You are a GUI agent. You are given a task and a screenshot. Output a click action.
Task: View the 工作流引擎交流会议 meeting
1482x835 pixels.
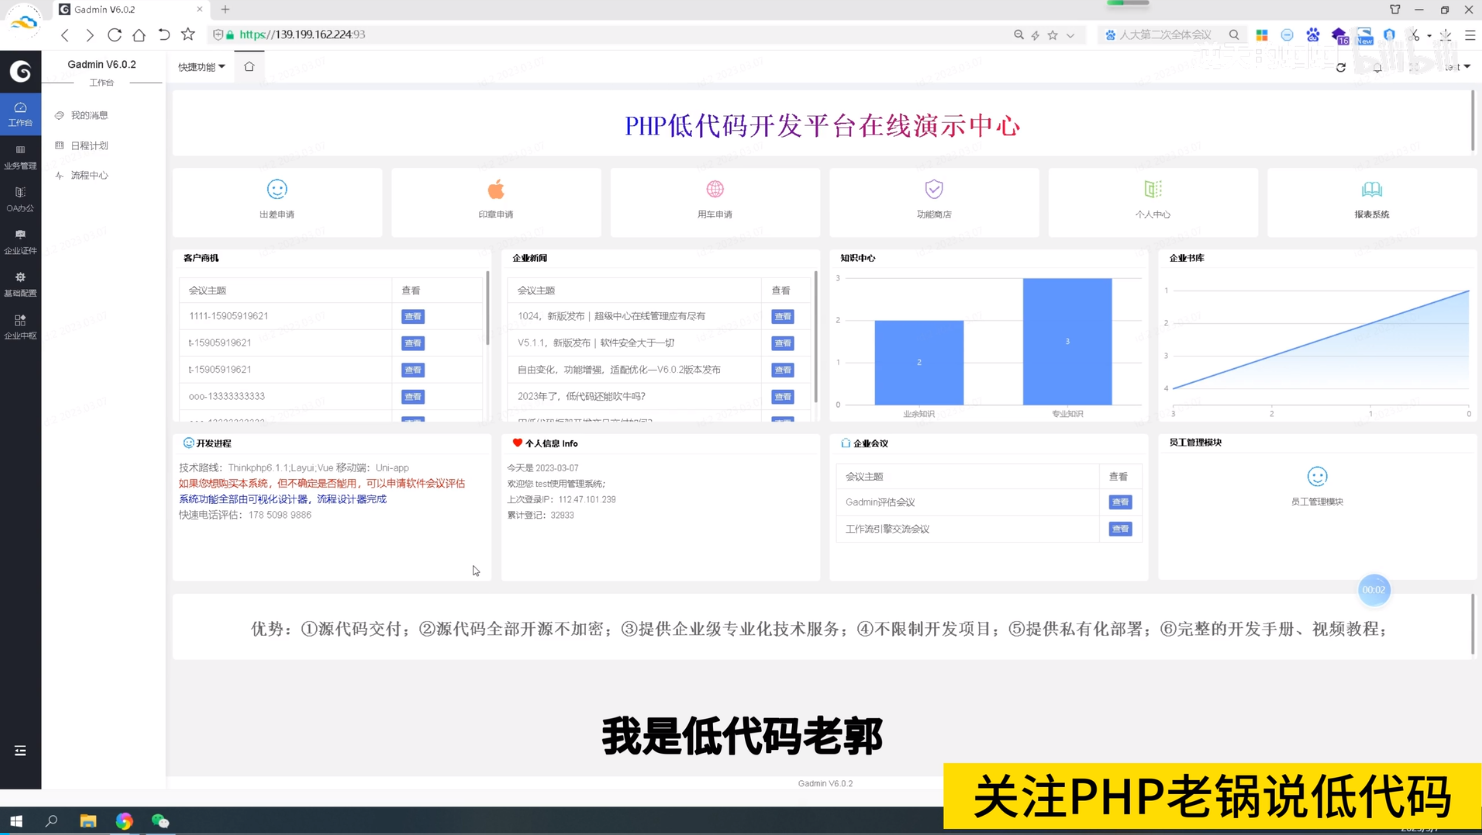(x=1120, y=529)
